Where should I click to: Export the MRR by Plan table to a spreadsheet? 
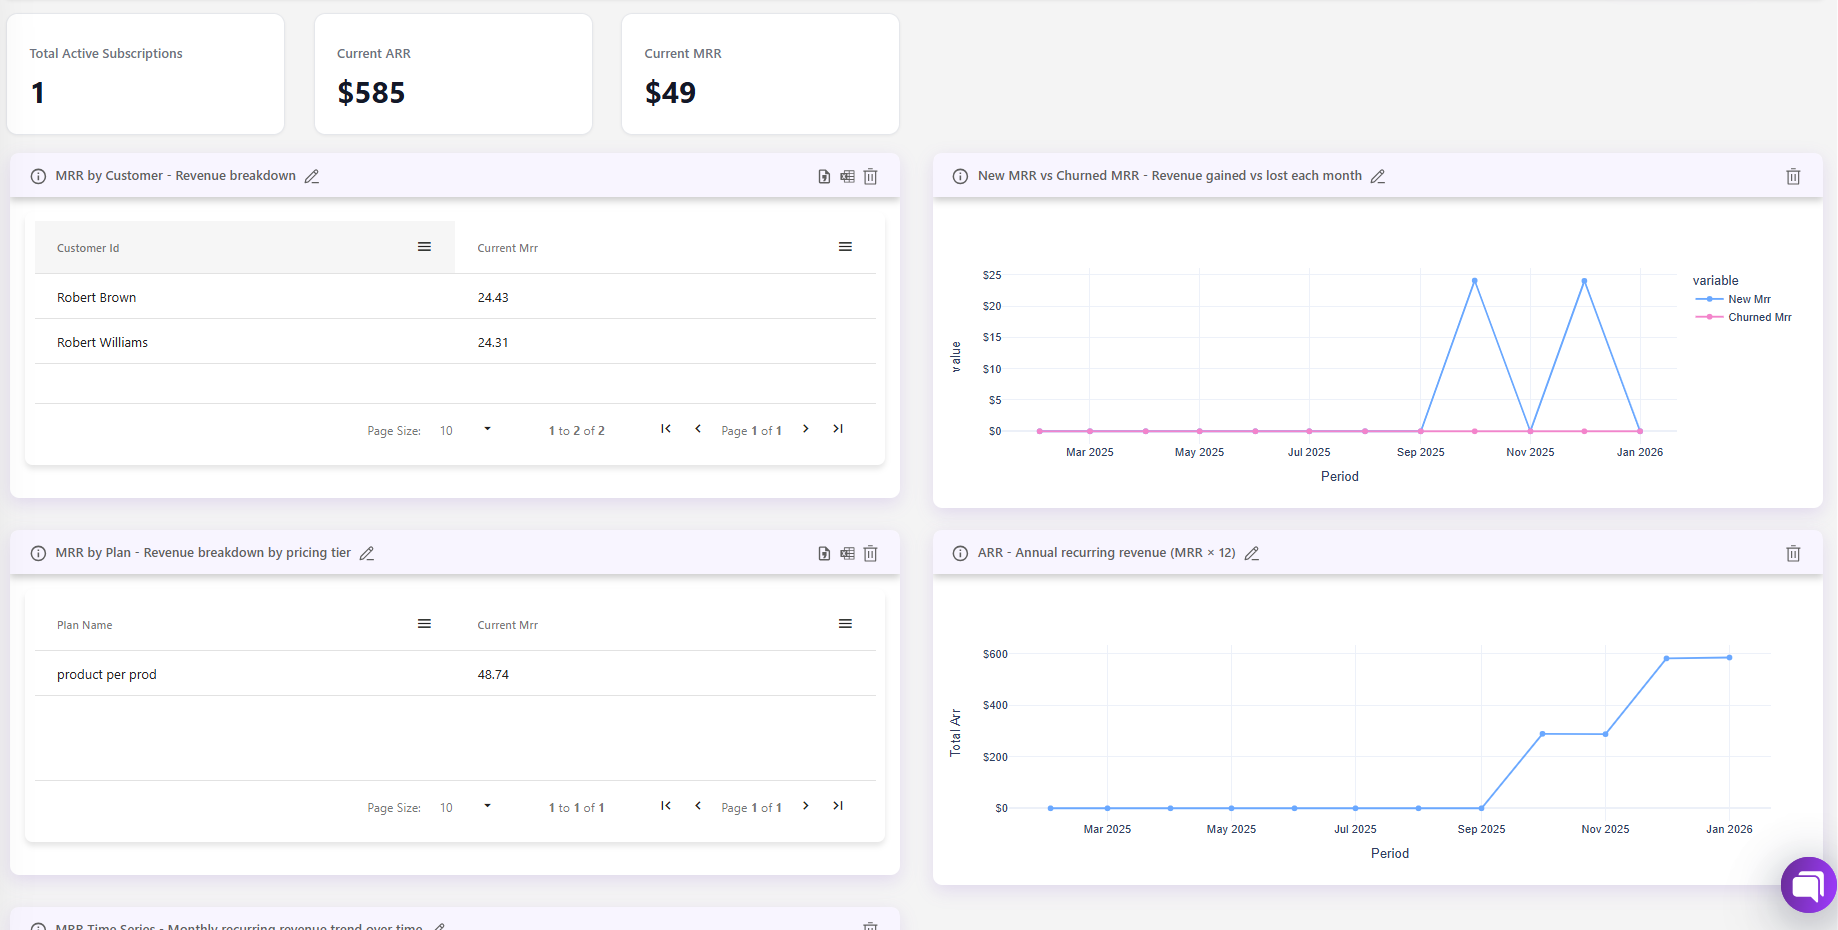coord(847,553)
